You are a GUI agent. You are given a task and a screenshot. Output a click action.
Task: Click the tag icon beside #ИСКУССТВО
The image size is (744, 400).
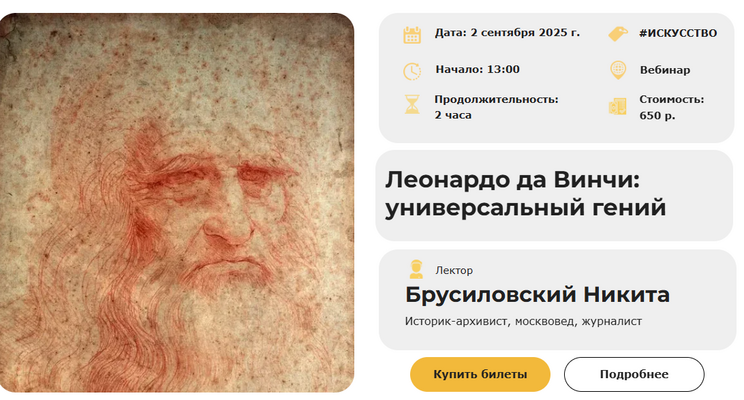[618, 34]
